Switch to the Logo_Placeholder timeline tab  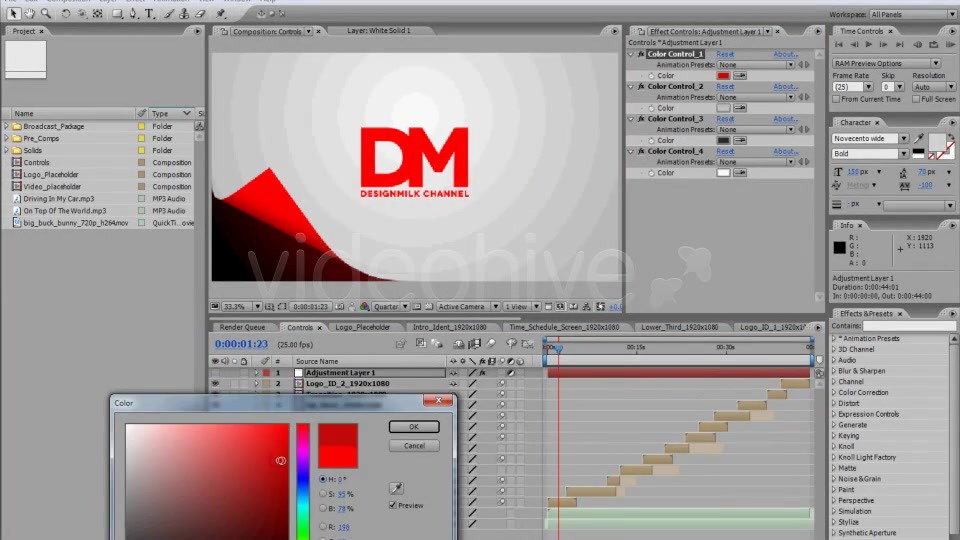click(362, 328)
